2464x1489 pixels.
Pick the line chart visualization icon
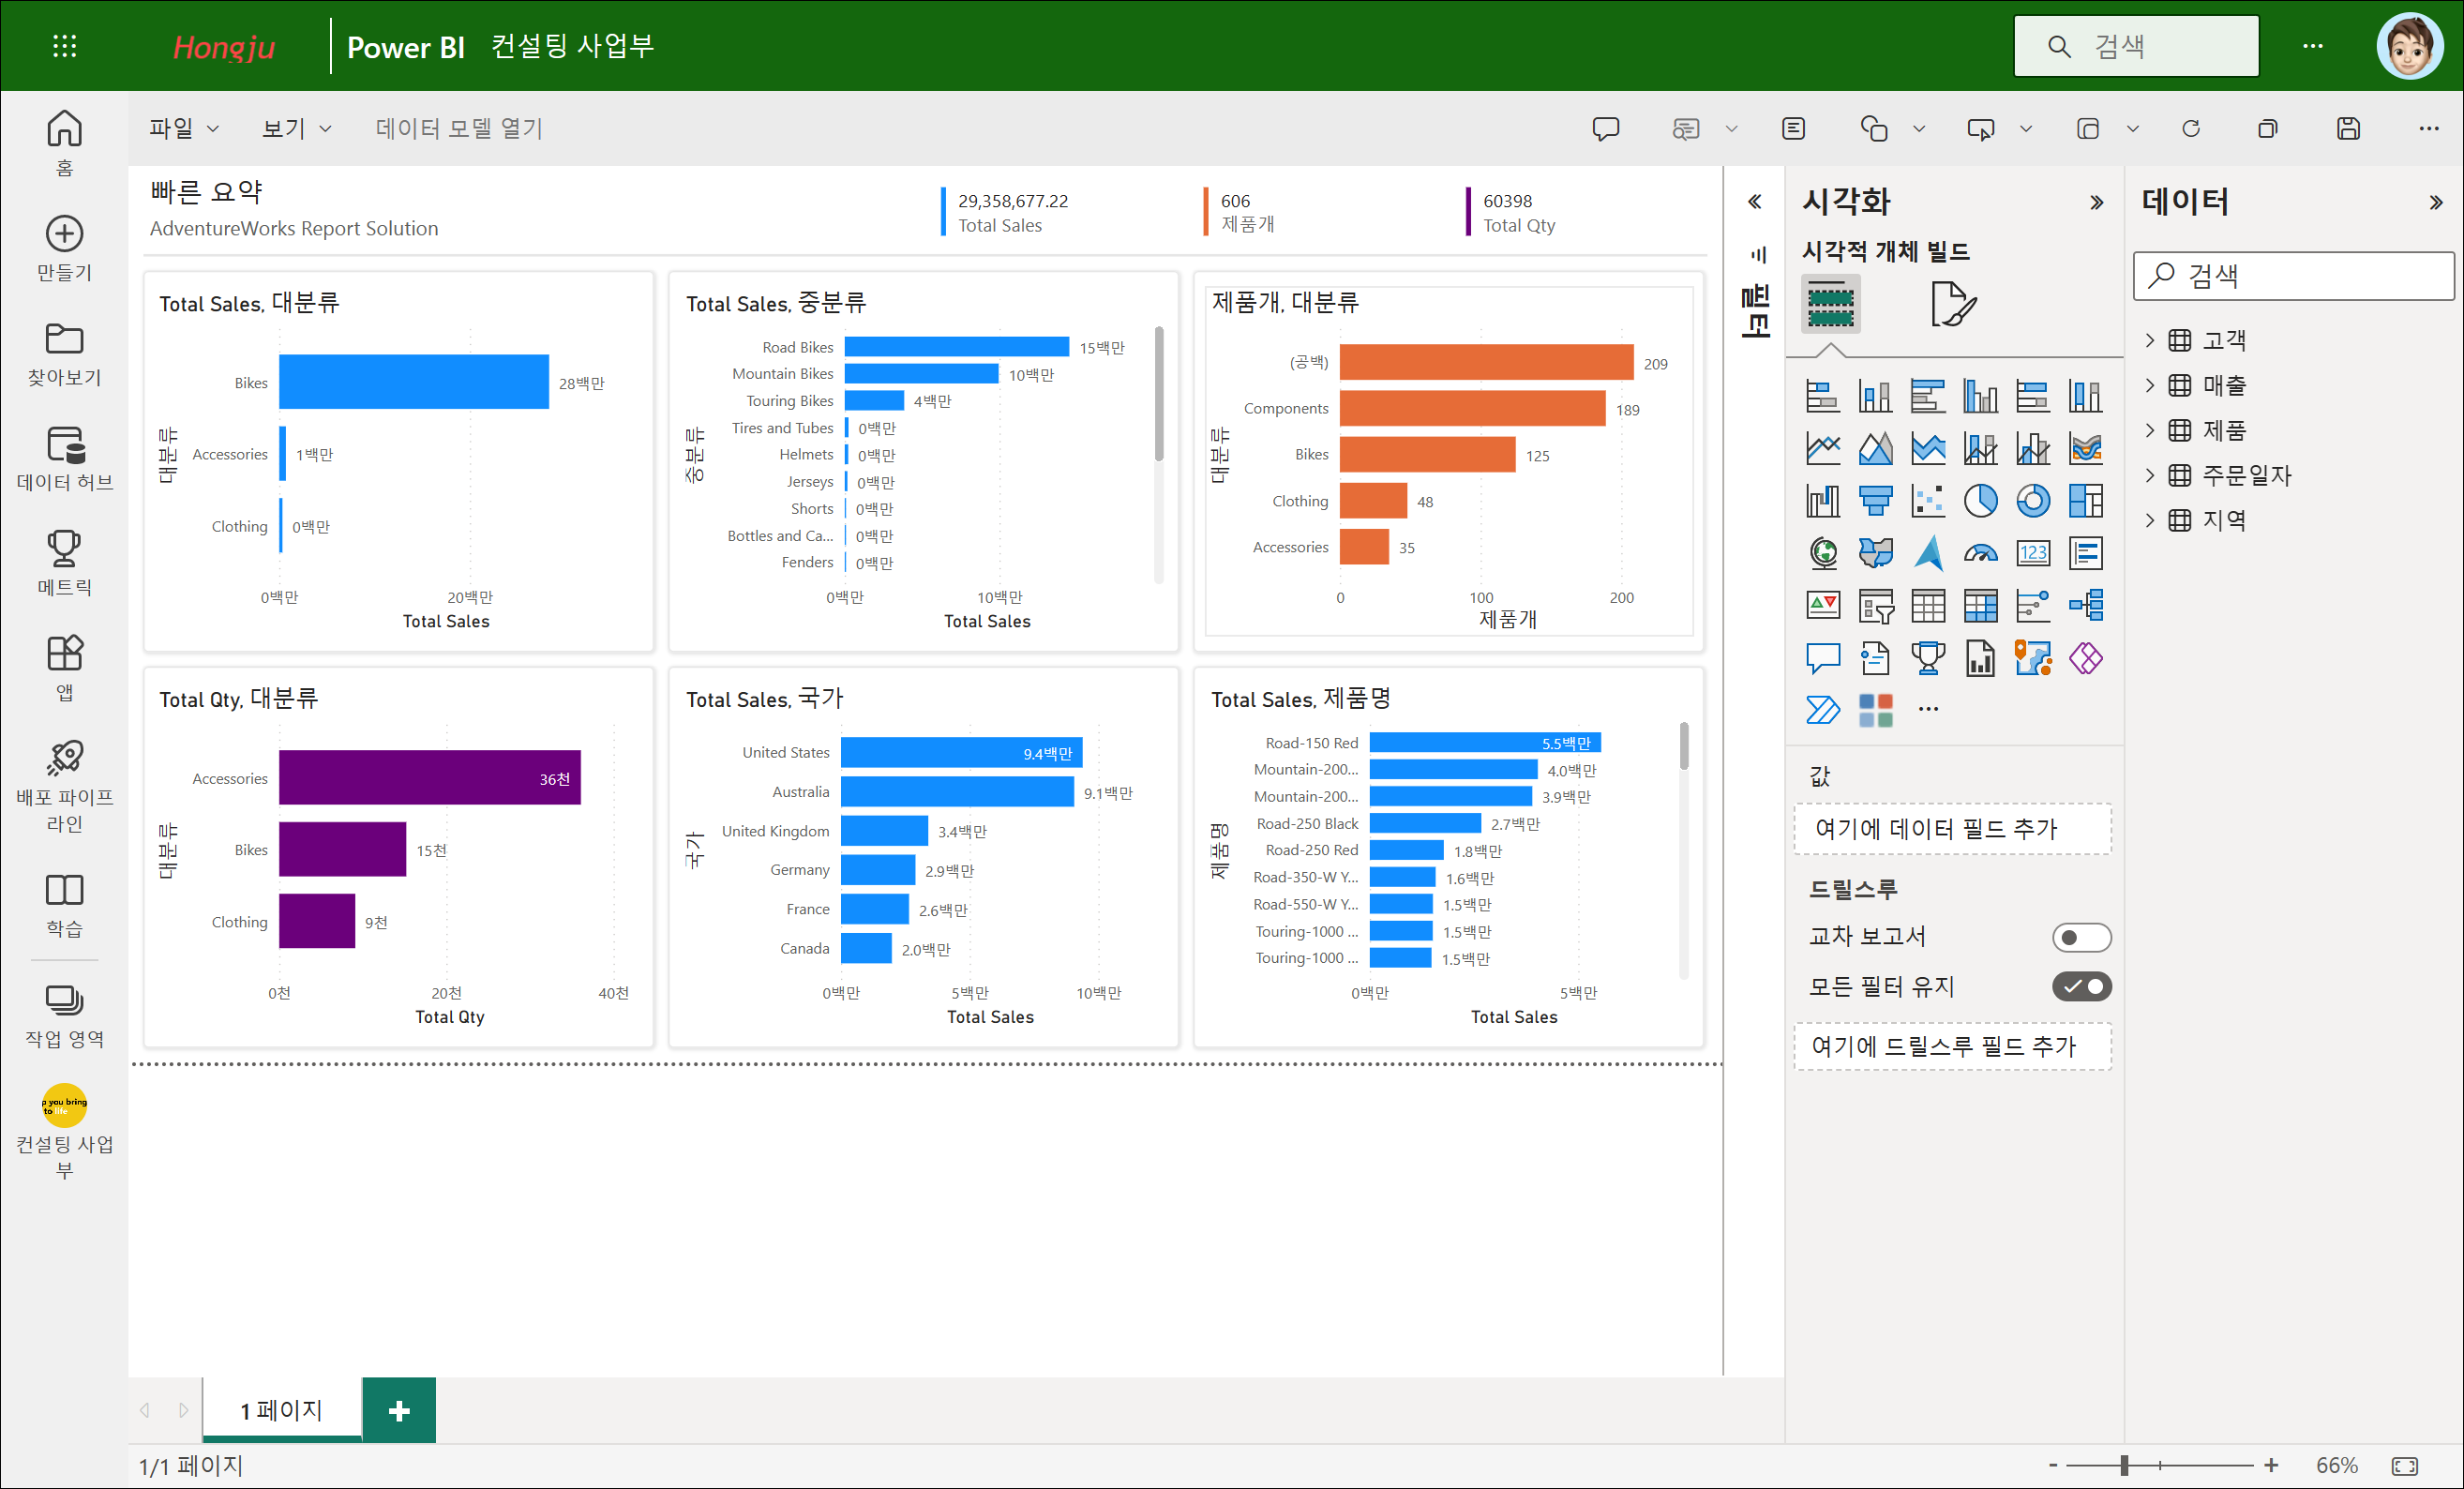pos(1822,447)
